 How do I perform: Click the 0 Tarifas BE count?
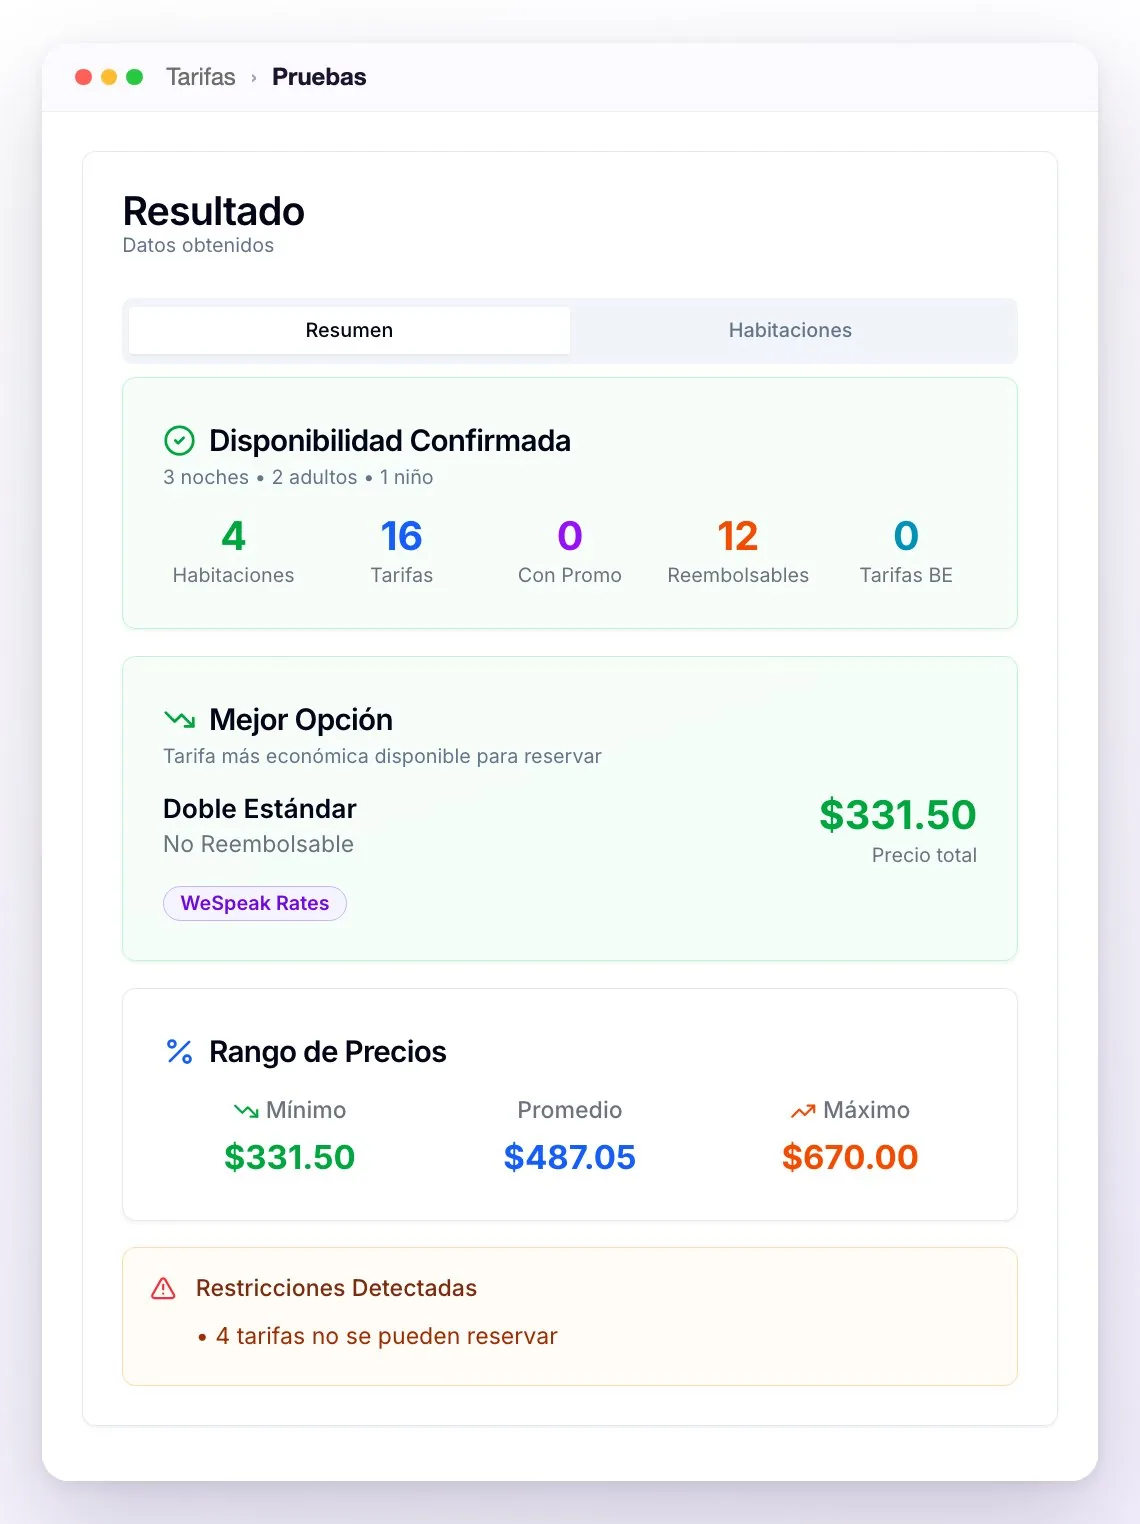(906, 536)
